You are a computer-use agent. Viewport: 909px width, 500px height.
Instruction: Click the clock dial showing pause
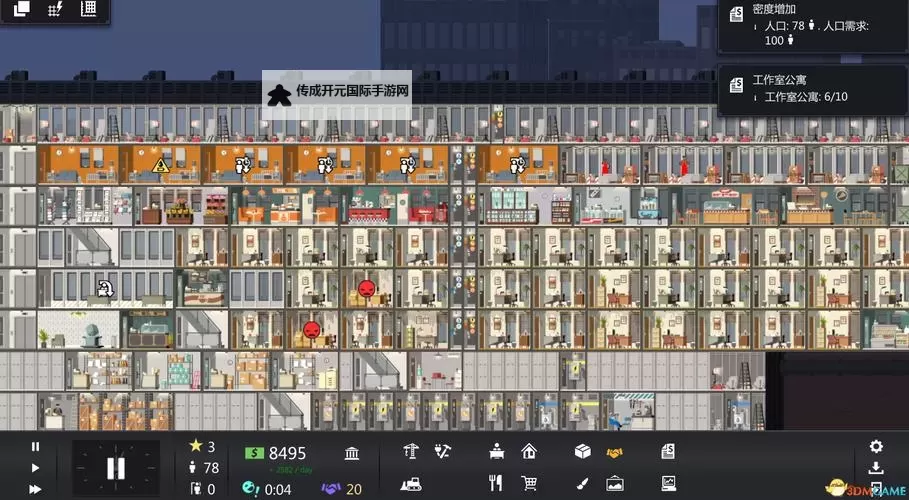[x=116, y=468]
